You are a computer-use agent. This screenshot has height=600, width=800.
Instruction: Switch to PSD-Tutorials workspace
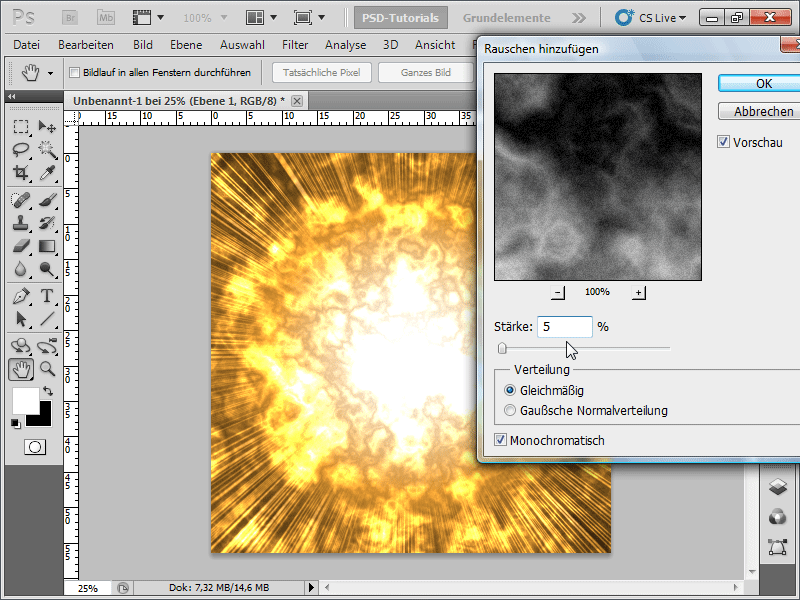(x=401, y=18)
